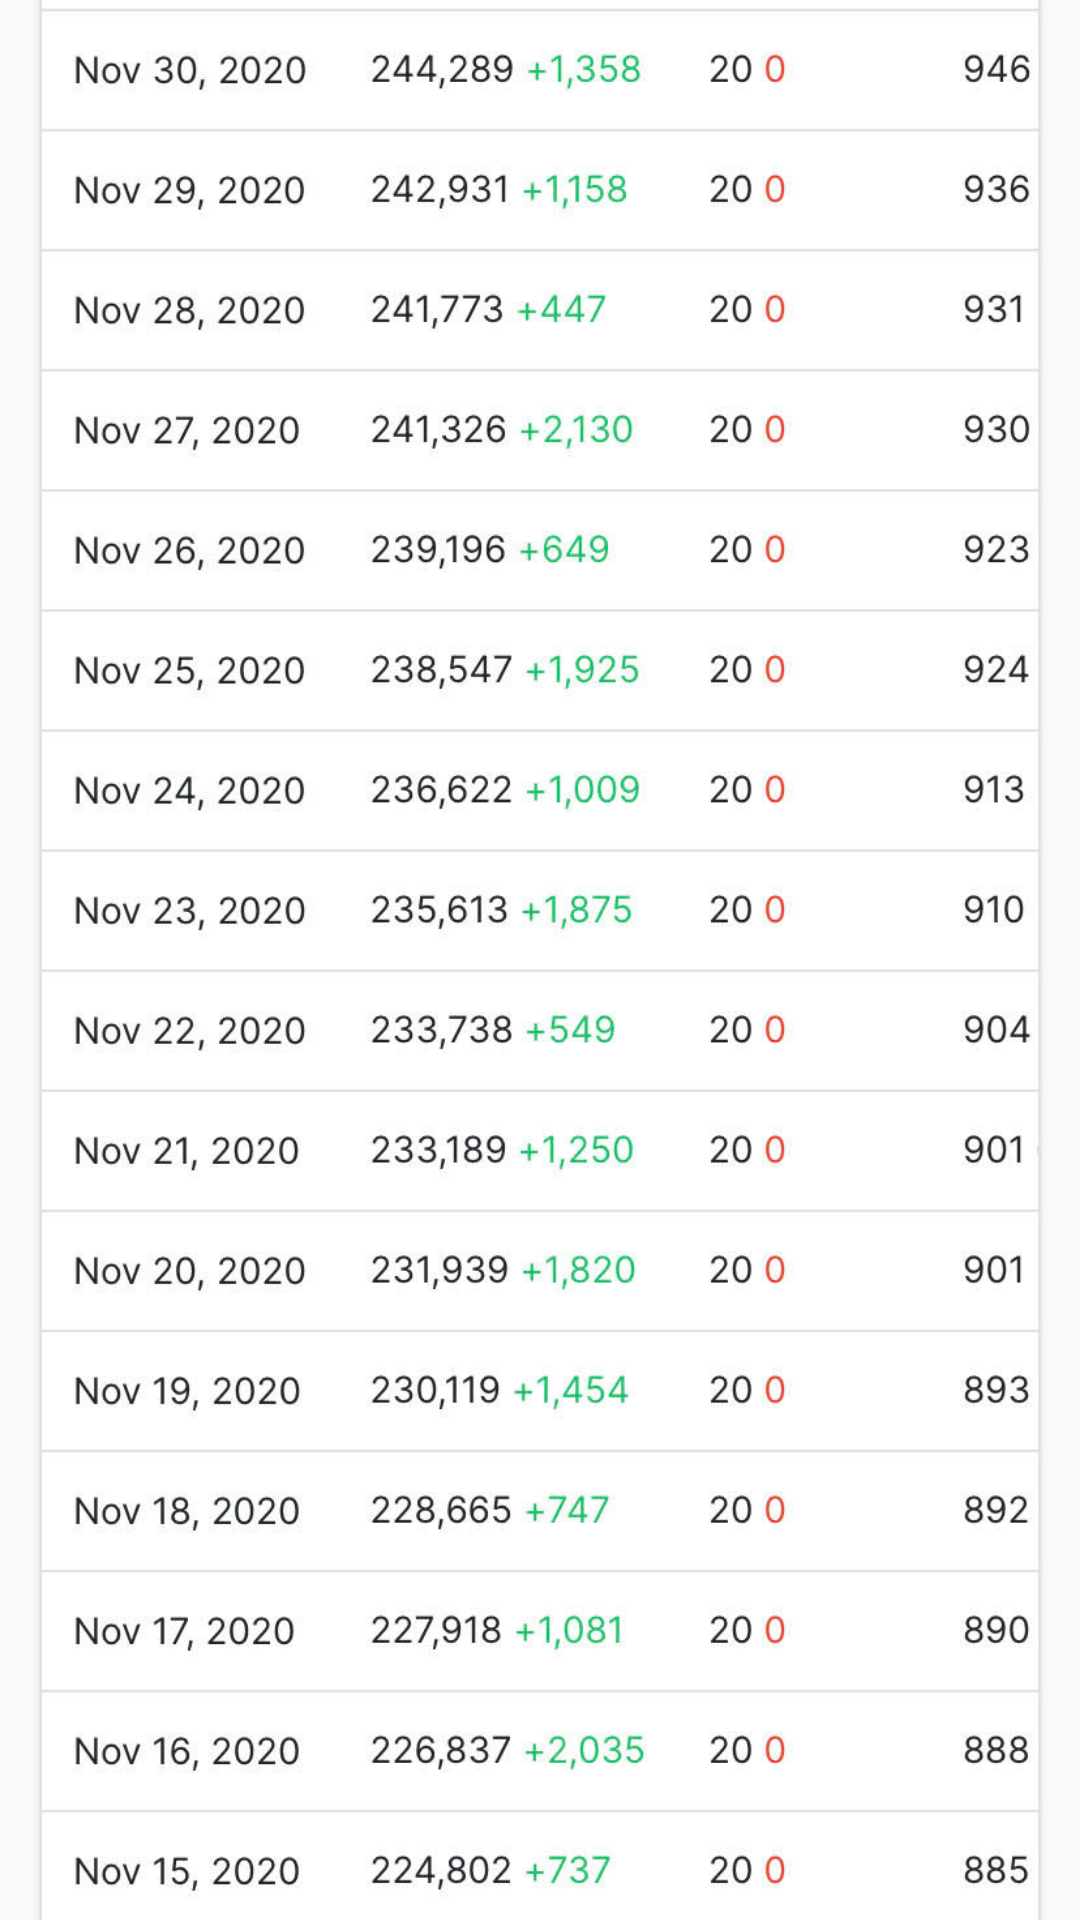1080x1920 pixels.
Task: Click the 20 value in Nov 16 row
Action: pyautogui.click(x=730, y=1749)
